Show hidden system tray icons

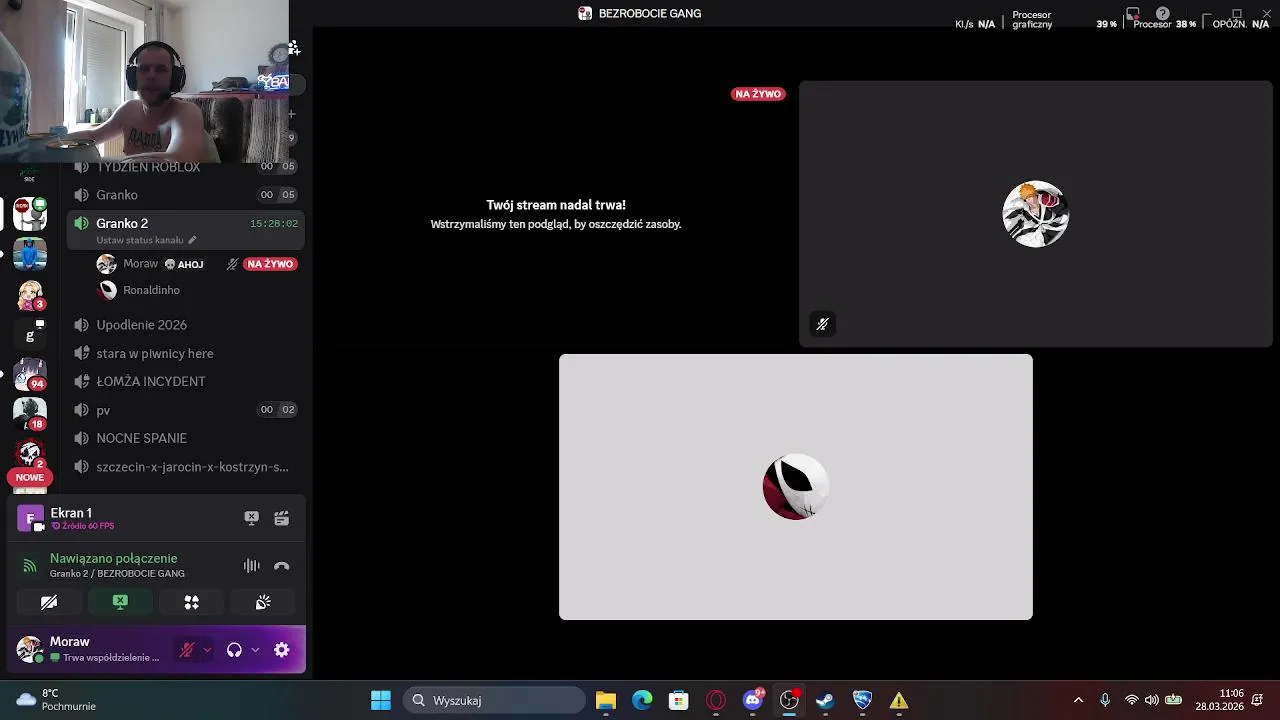[x=1078, y=700]
